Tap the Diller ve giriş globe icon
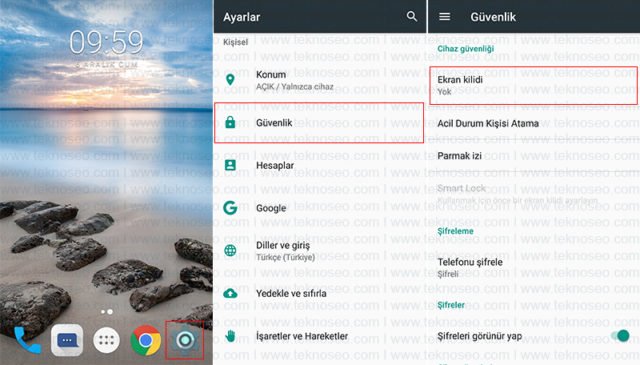Screen dimensions: 640x365 (x=230, y=250)
